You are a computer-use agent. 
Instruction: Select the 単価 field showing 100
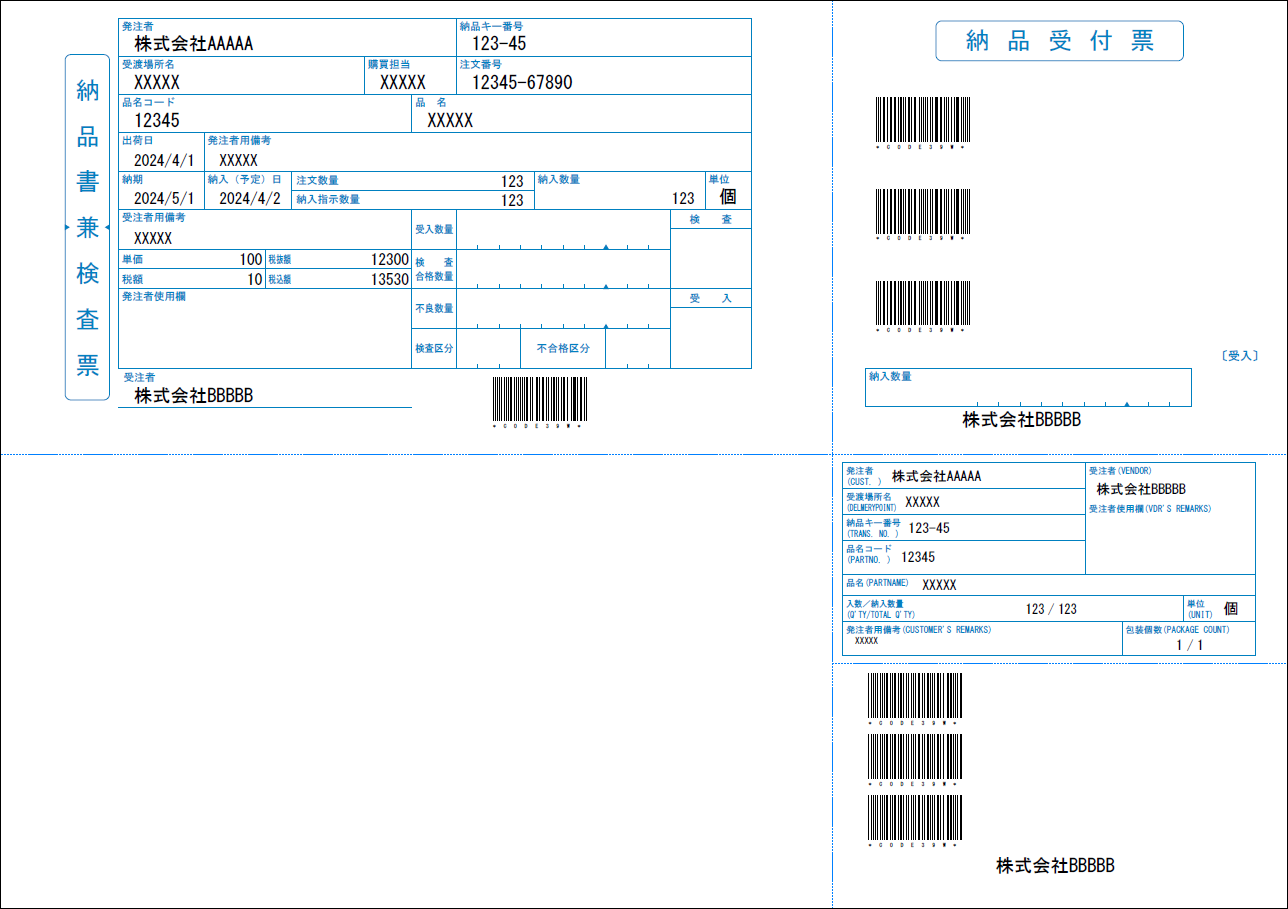250,259
